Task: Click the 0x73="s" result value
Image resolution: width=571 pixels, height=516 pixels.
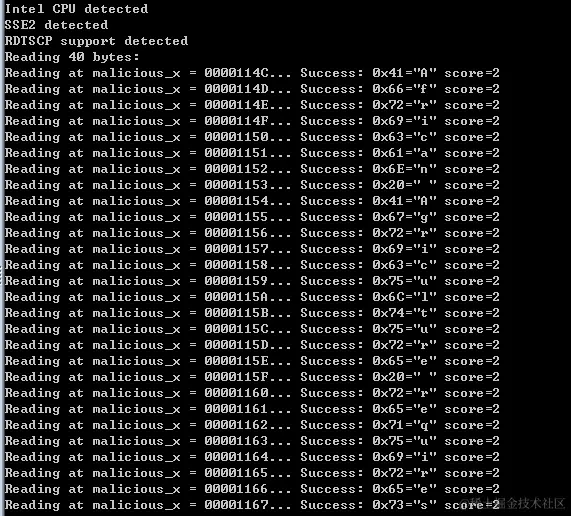Action: pyautogui.click(x=404, y=505)
